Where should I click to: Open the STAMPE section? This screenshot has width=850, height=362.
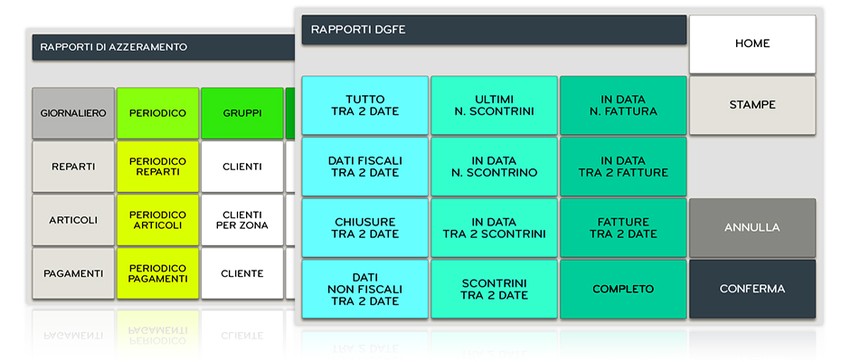(752, 105)
